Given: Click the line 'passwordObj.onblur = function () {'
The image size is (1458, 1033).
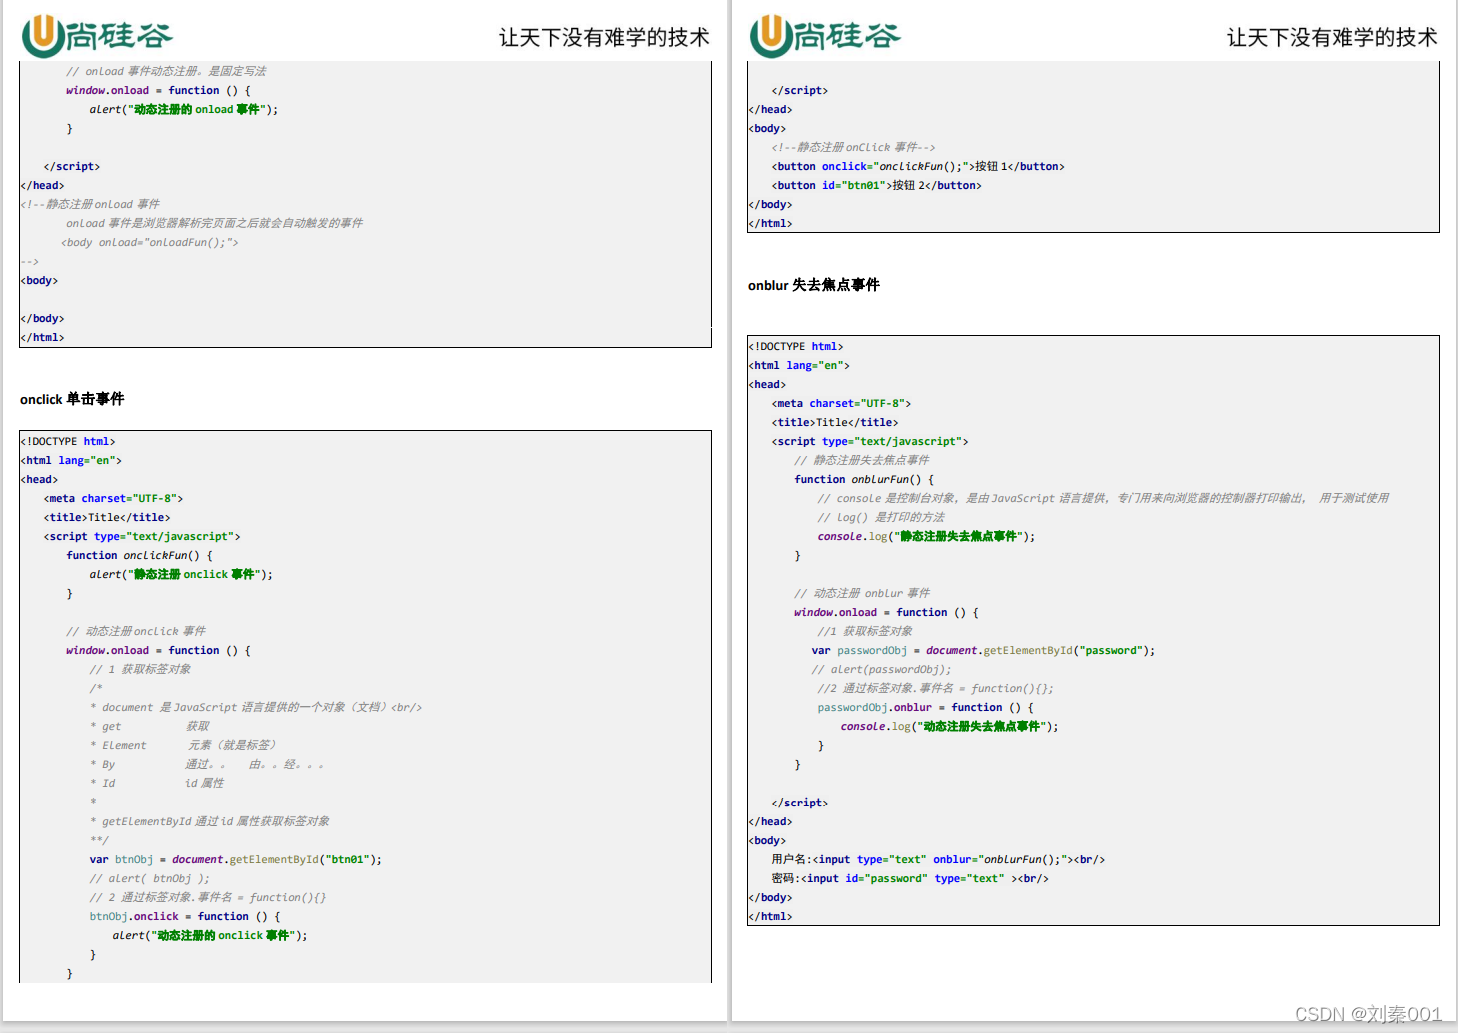Looking at the screenshot, I should tap(925, 707).
